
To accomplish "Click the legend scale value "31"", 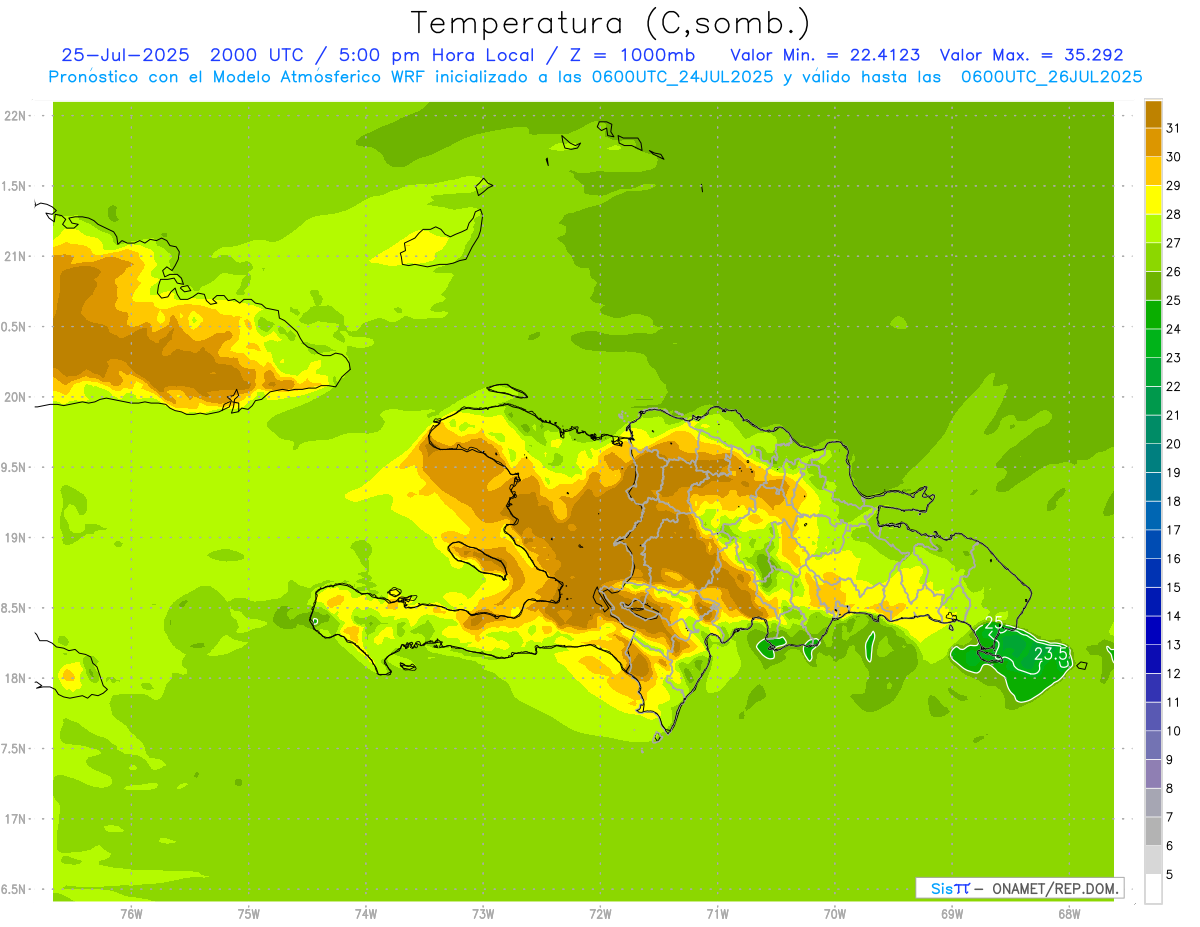I will click(1174, 128).
